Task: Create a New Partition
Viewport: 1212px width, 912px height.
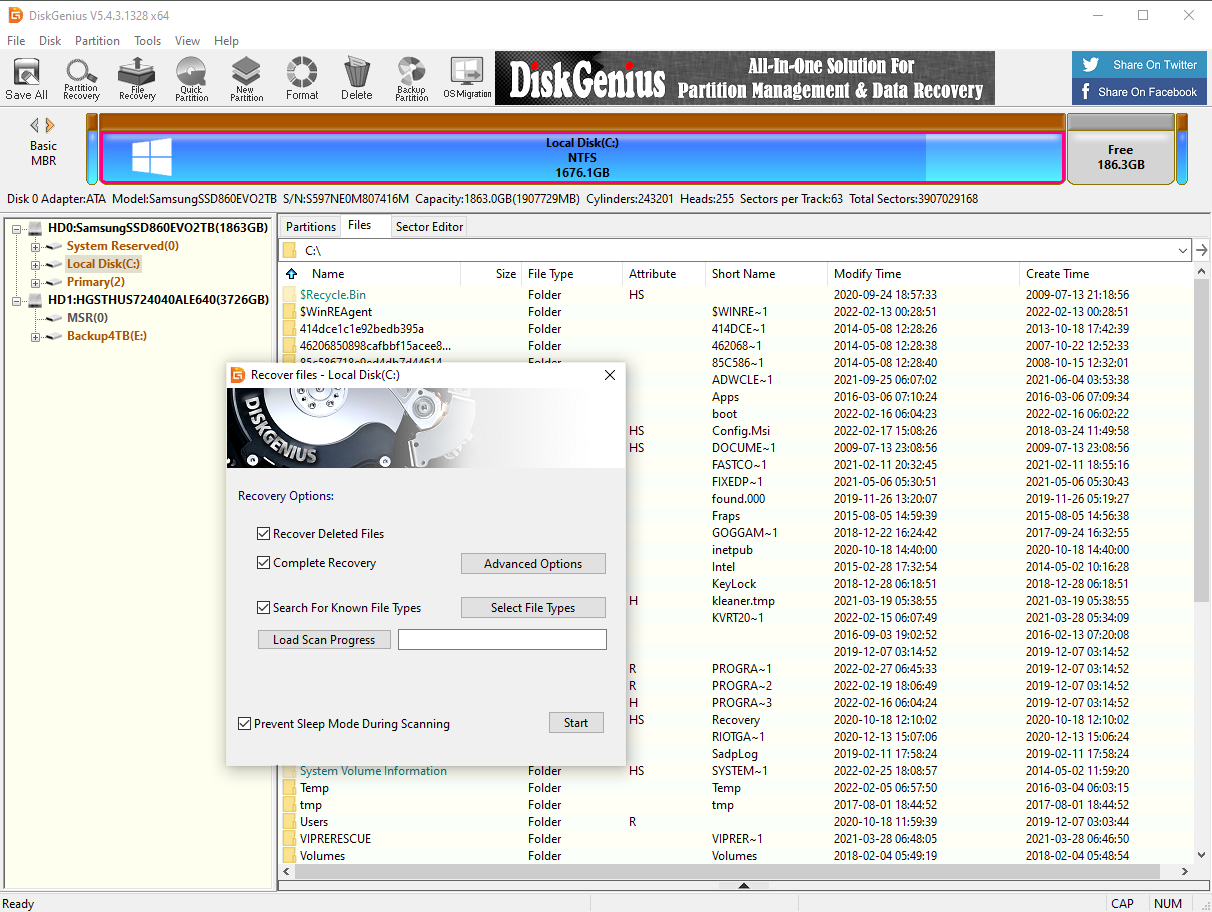Action: click(246, 78)
